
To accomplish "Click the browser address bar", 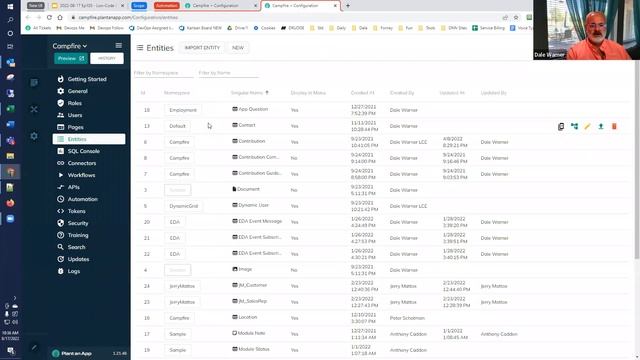I will click(286, 18).
